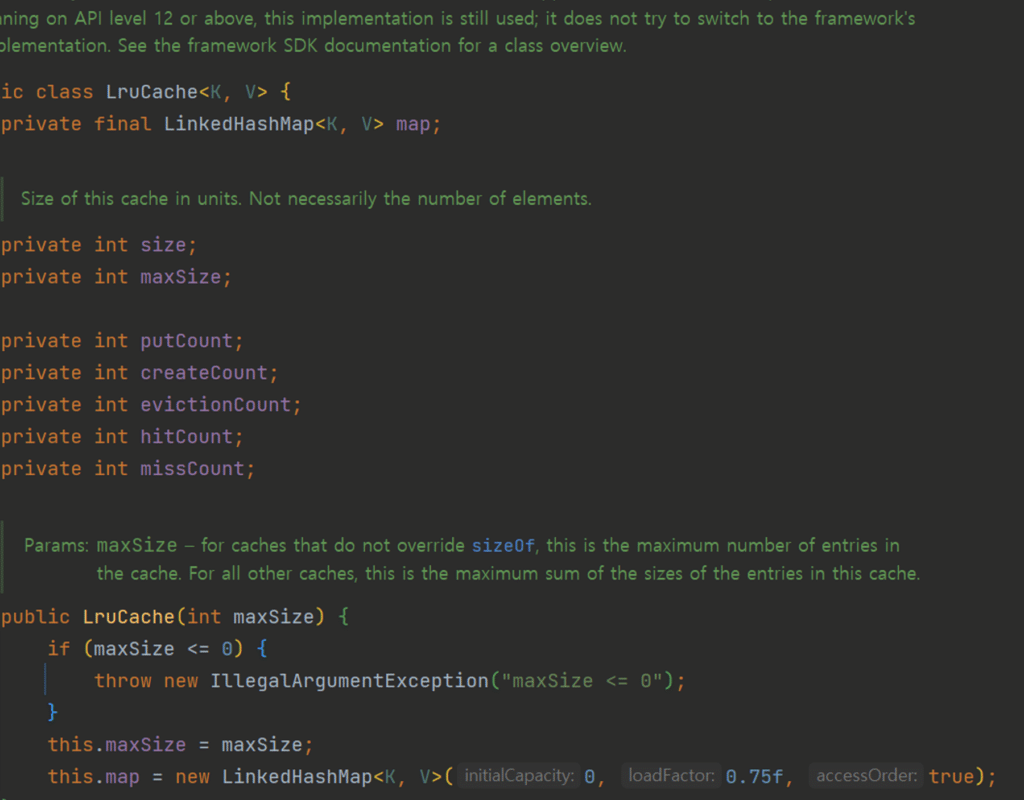Click the rendered doc comment about cache size
Image resolution: width=1024 pixels, height=800 pixels.
[x=305, y=199]
